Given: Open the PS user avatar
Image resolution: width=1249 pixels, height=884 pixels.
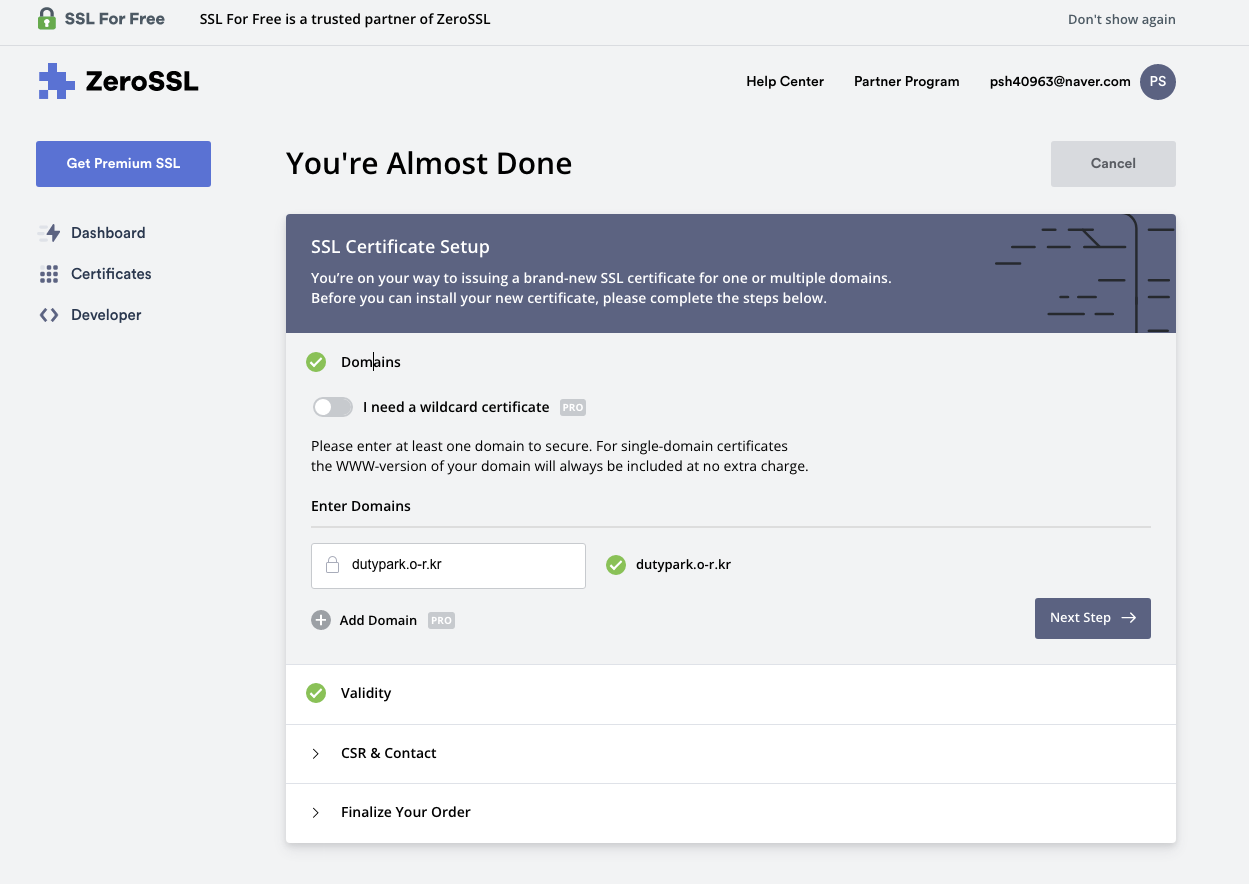Looking at the screenshot, I should coord(1158,82).
